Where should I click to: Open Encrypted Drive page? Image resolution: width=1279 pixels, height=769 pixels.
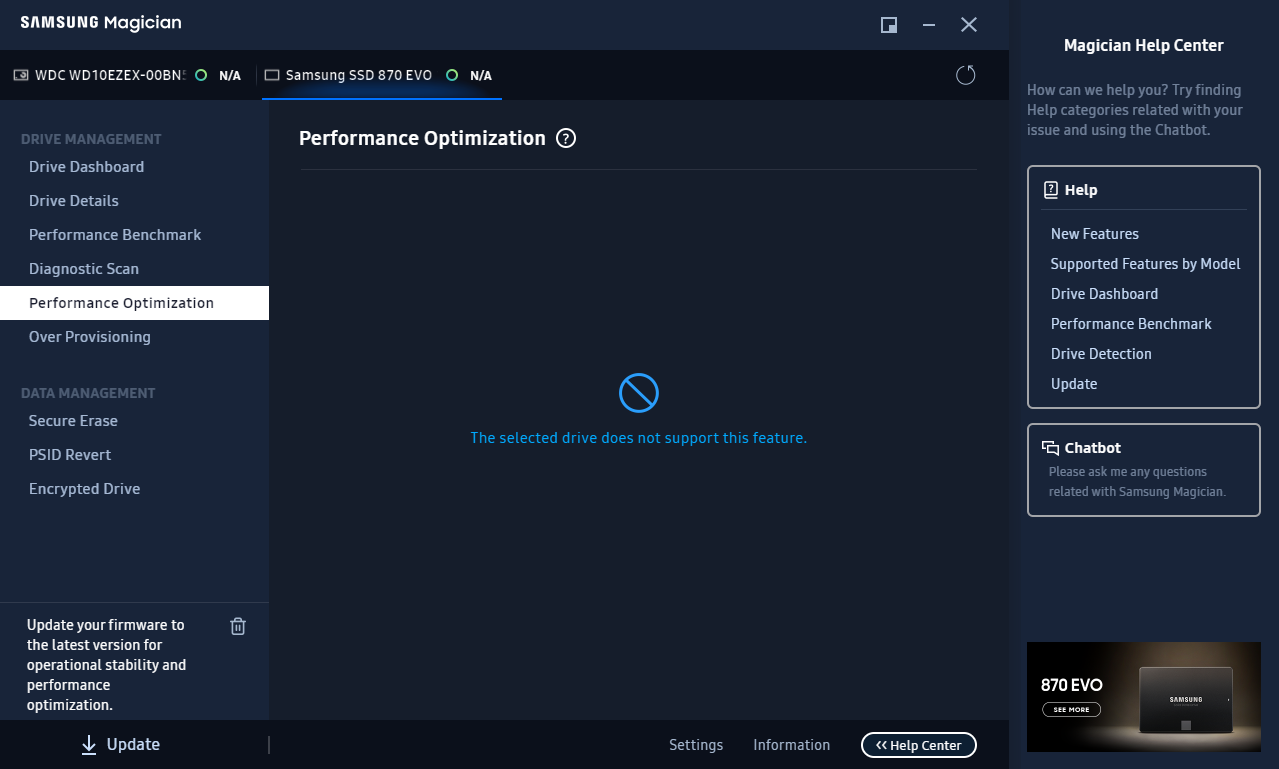point(84,489)
